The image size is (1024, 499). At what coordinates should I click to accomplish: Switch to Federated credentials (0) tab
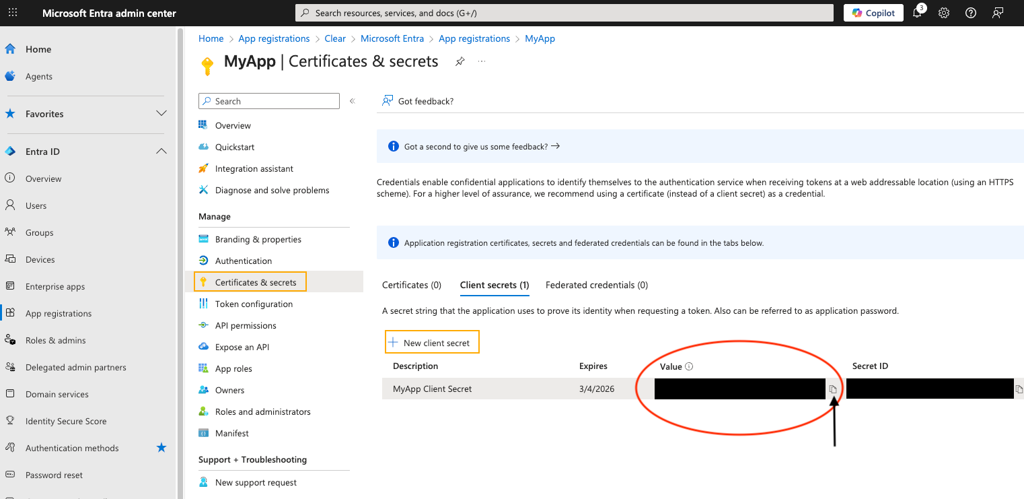pyautogui.click(x=596, y=285)
